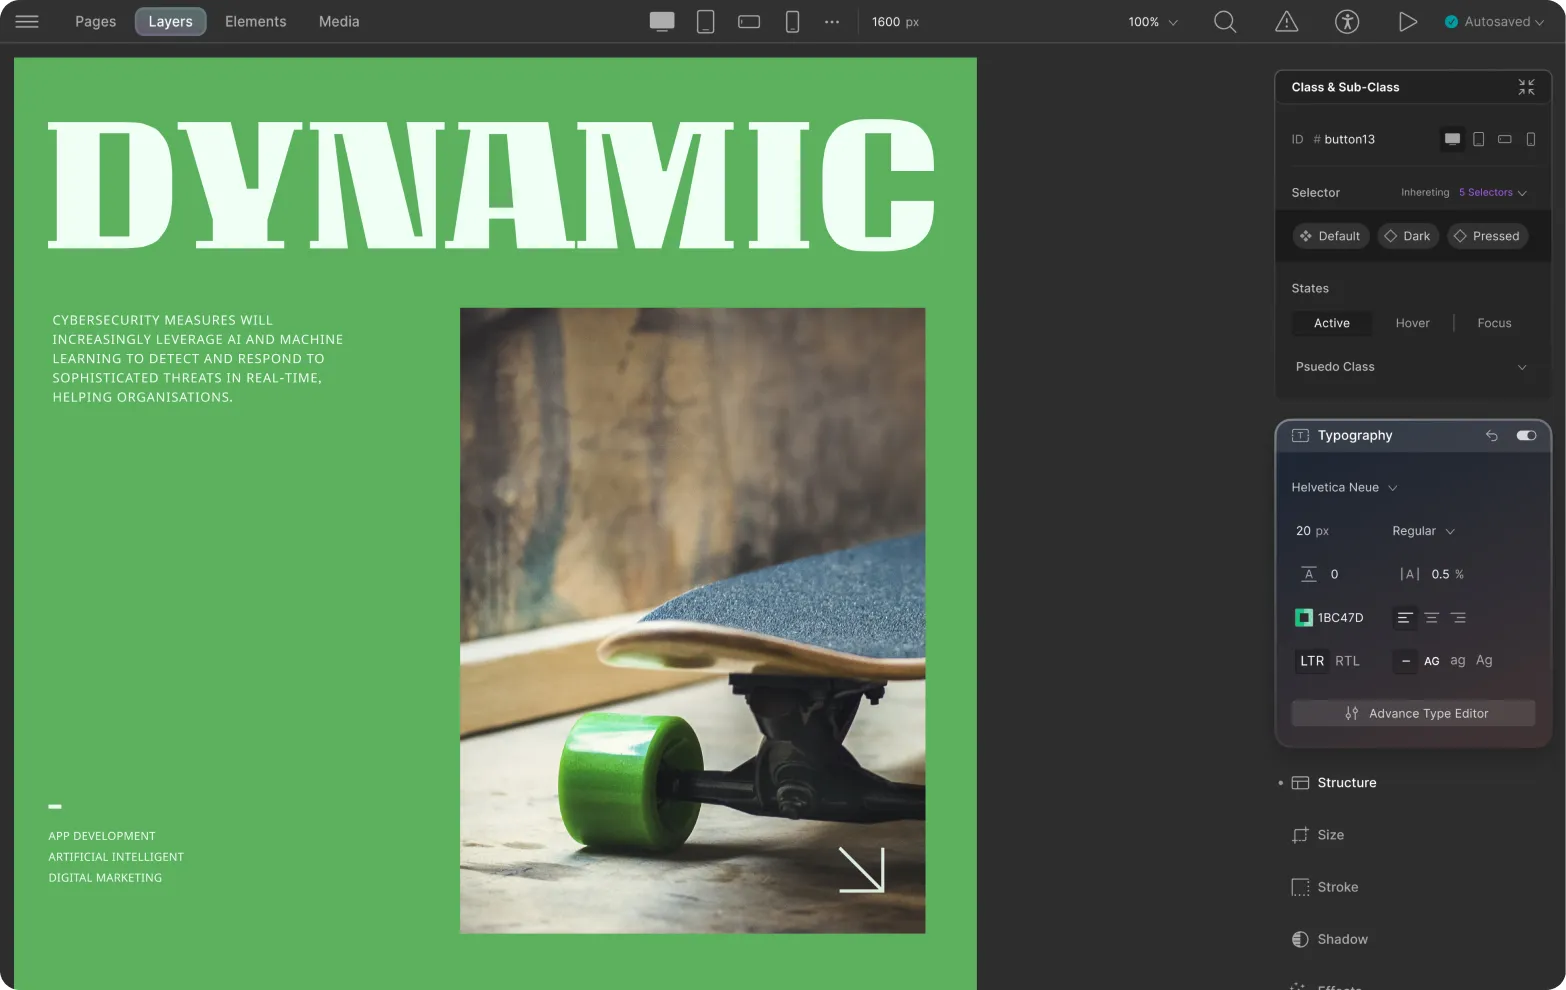This screenshot has height=990, width=1566.
Task: Preview the page with play icon
Action: 1407,21
